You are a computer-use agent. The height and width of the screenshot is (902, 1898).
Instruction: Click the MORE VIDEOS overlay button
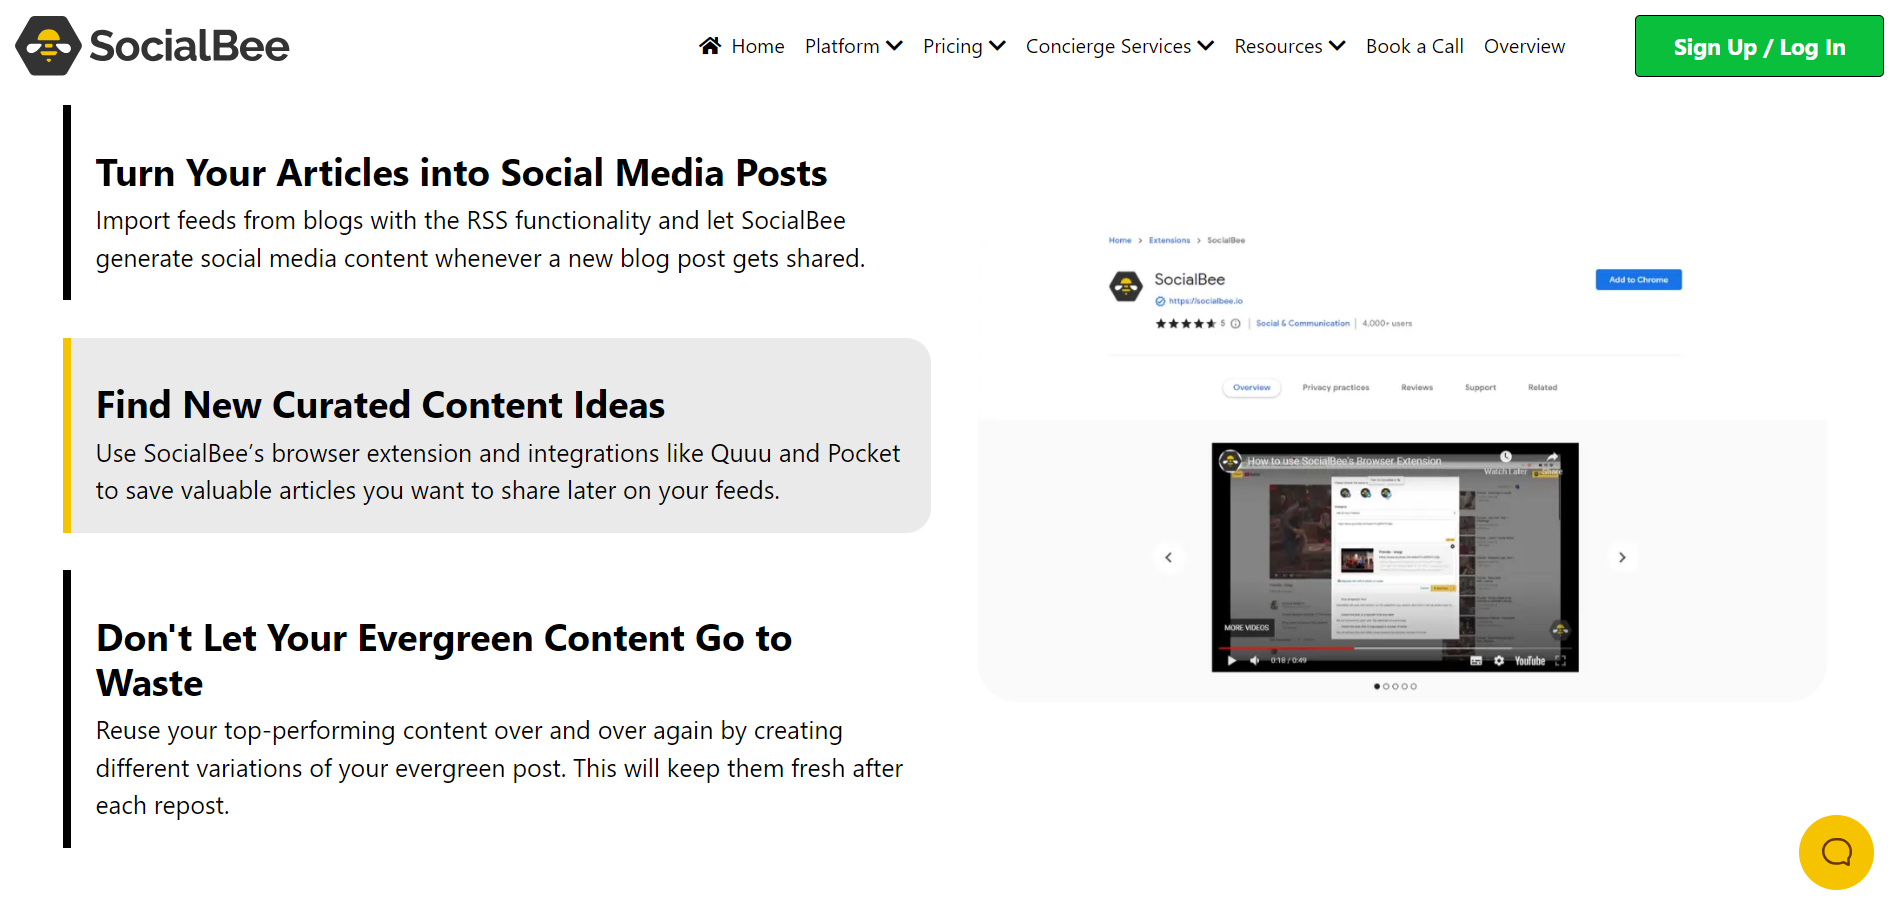coord(1246,628)
